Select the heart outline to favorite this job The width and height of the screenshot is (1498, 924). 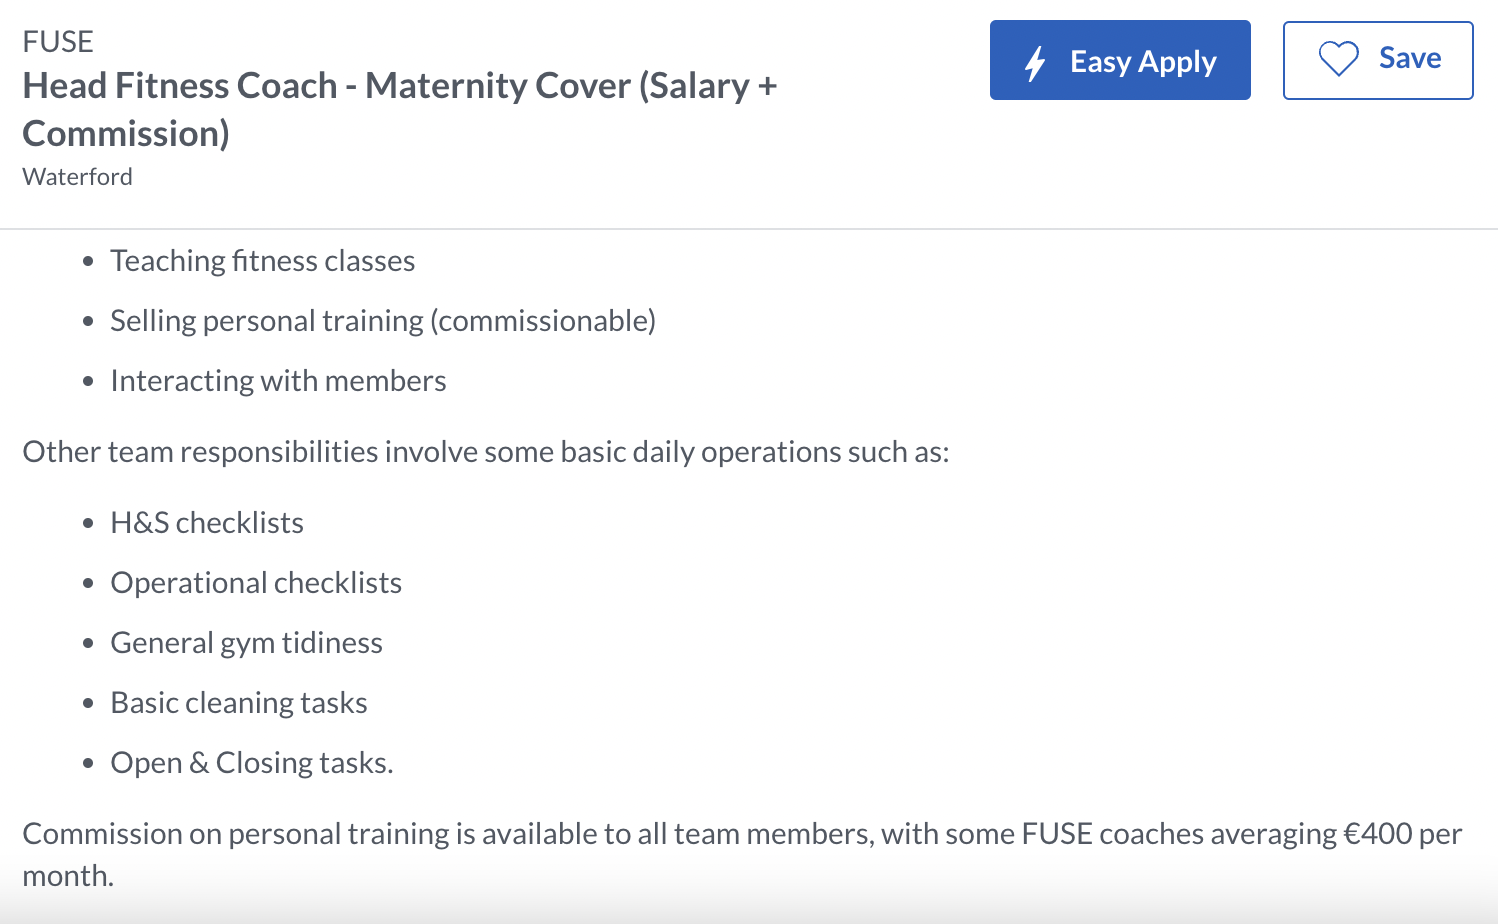point(1338,60)
